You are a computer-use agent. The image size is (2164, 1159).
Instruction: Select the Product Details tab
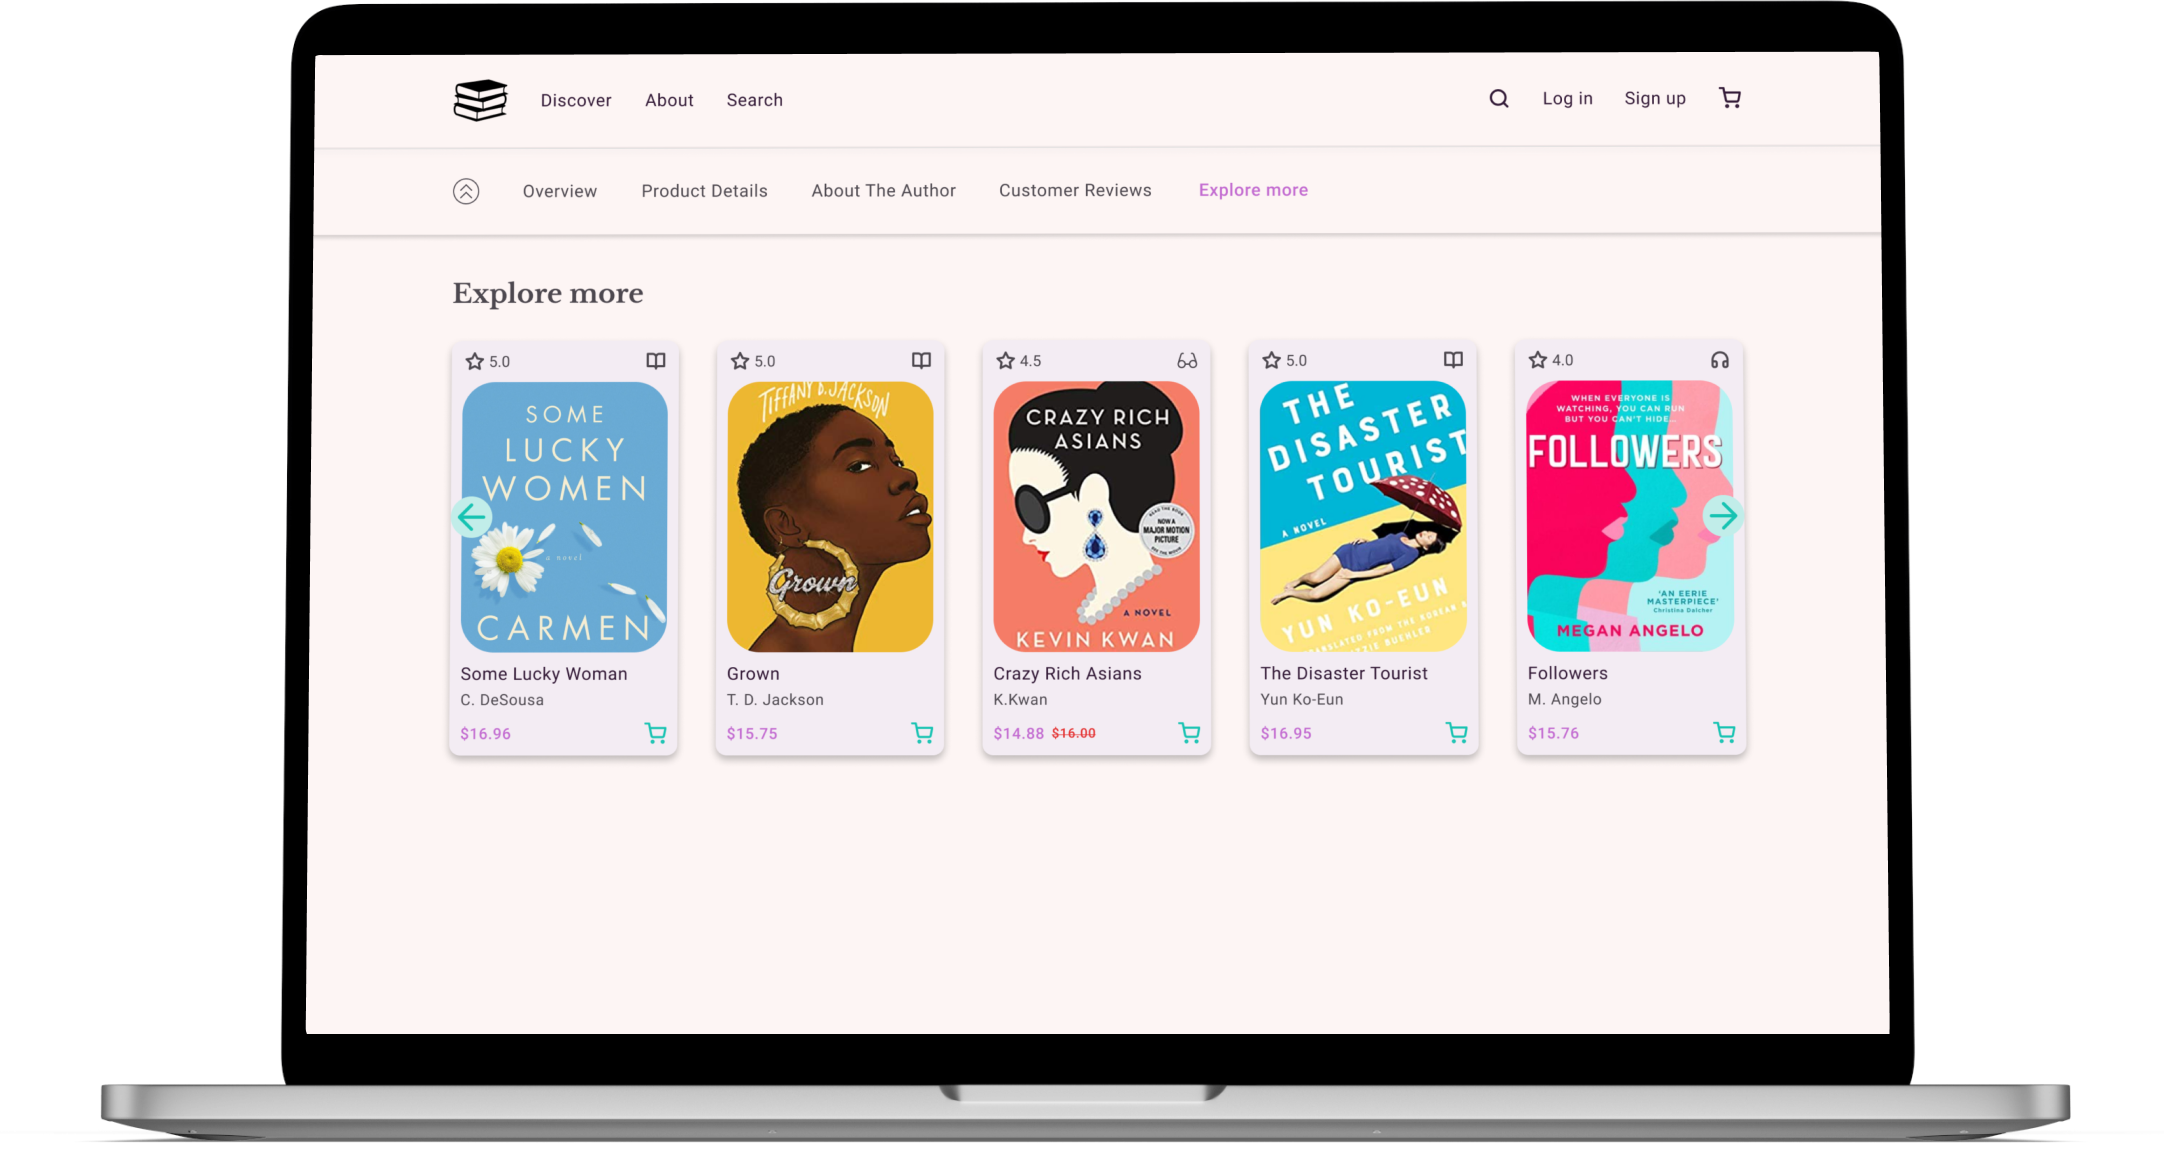pos(704,191)
